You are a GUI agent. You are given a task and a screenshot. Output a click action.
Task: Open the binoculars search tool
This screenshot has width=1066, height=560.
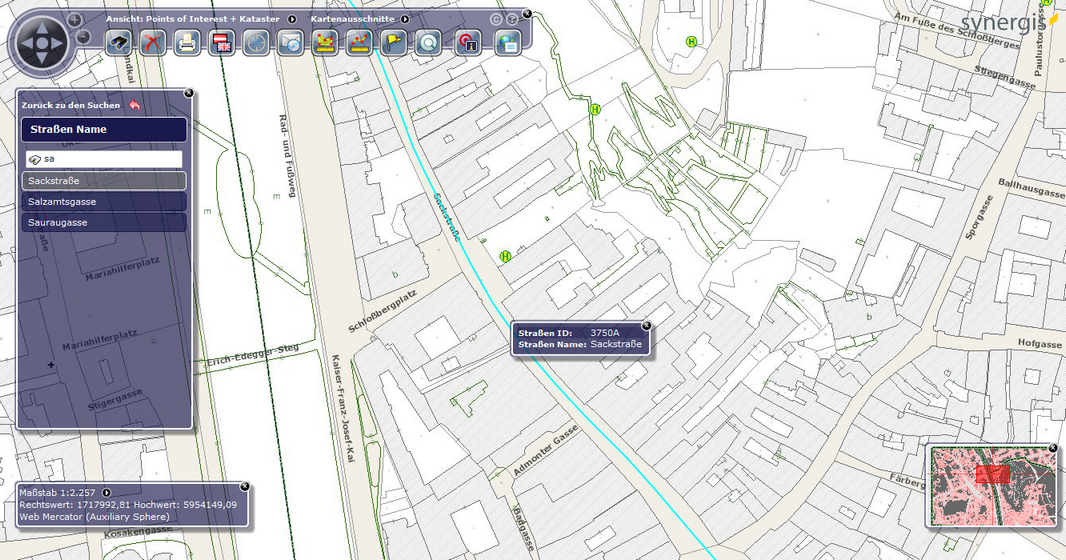click(x=119, y=42)
